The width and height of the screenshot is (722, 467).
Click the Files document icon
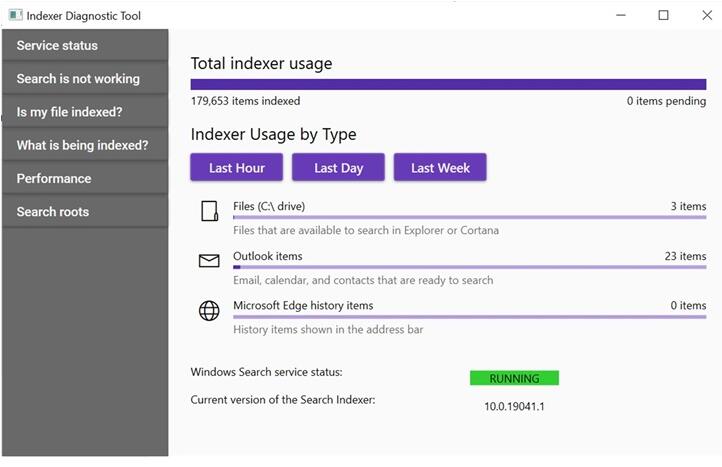point(210,211)
